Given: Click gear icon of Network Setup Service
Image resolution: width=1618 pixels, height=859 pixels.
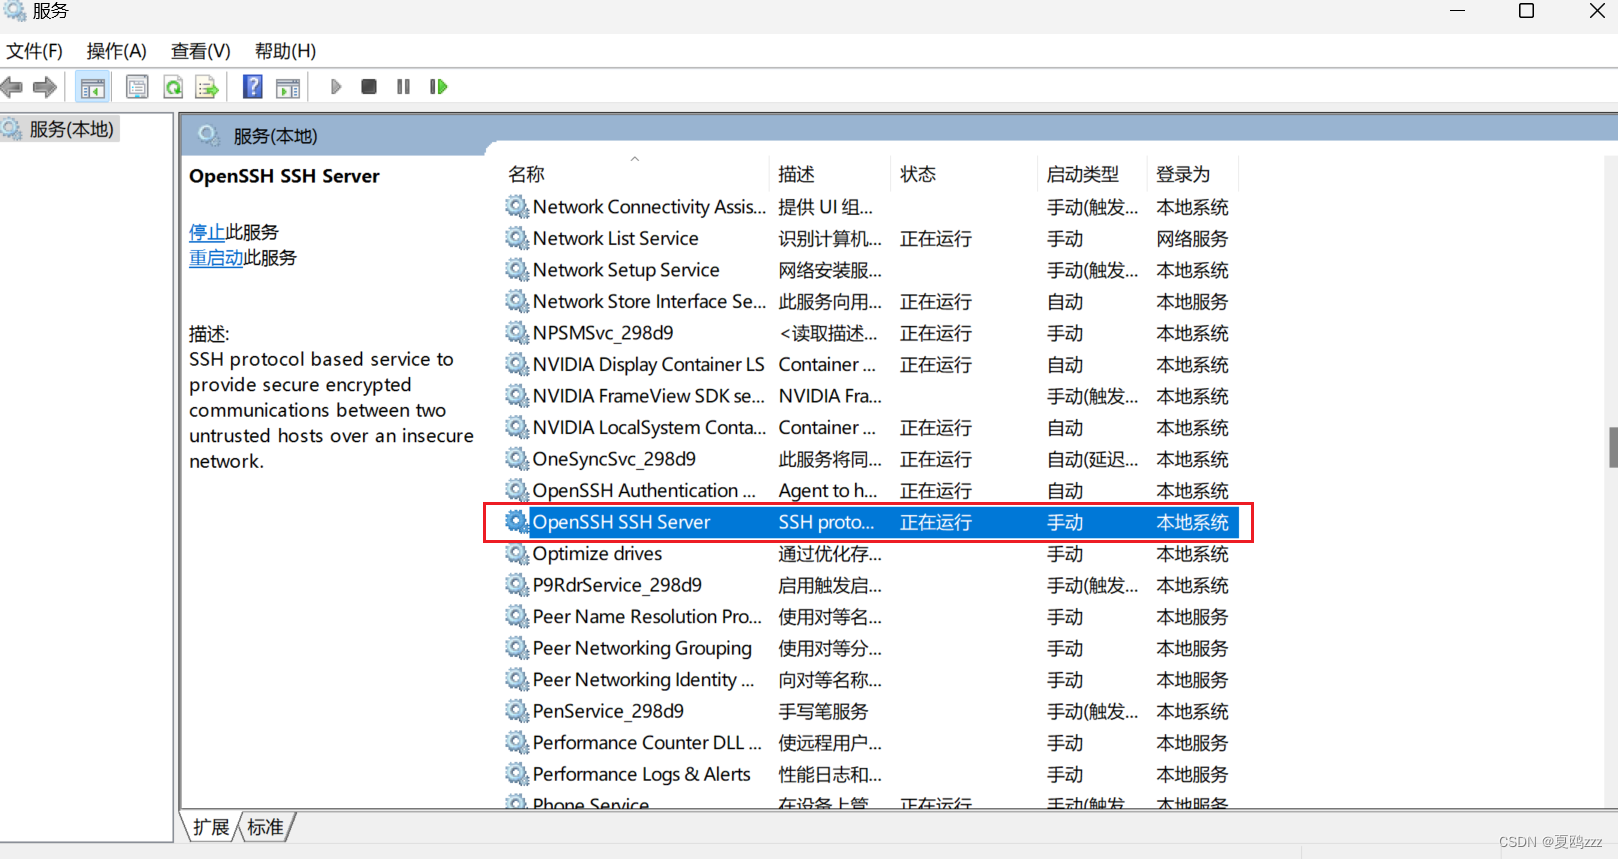Looking at the screenshot, I should tap(517, 269).
